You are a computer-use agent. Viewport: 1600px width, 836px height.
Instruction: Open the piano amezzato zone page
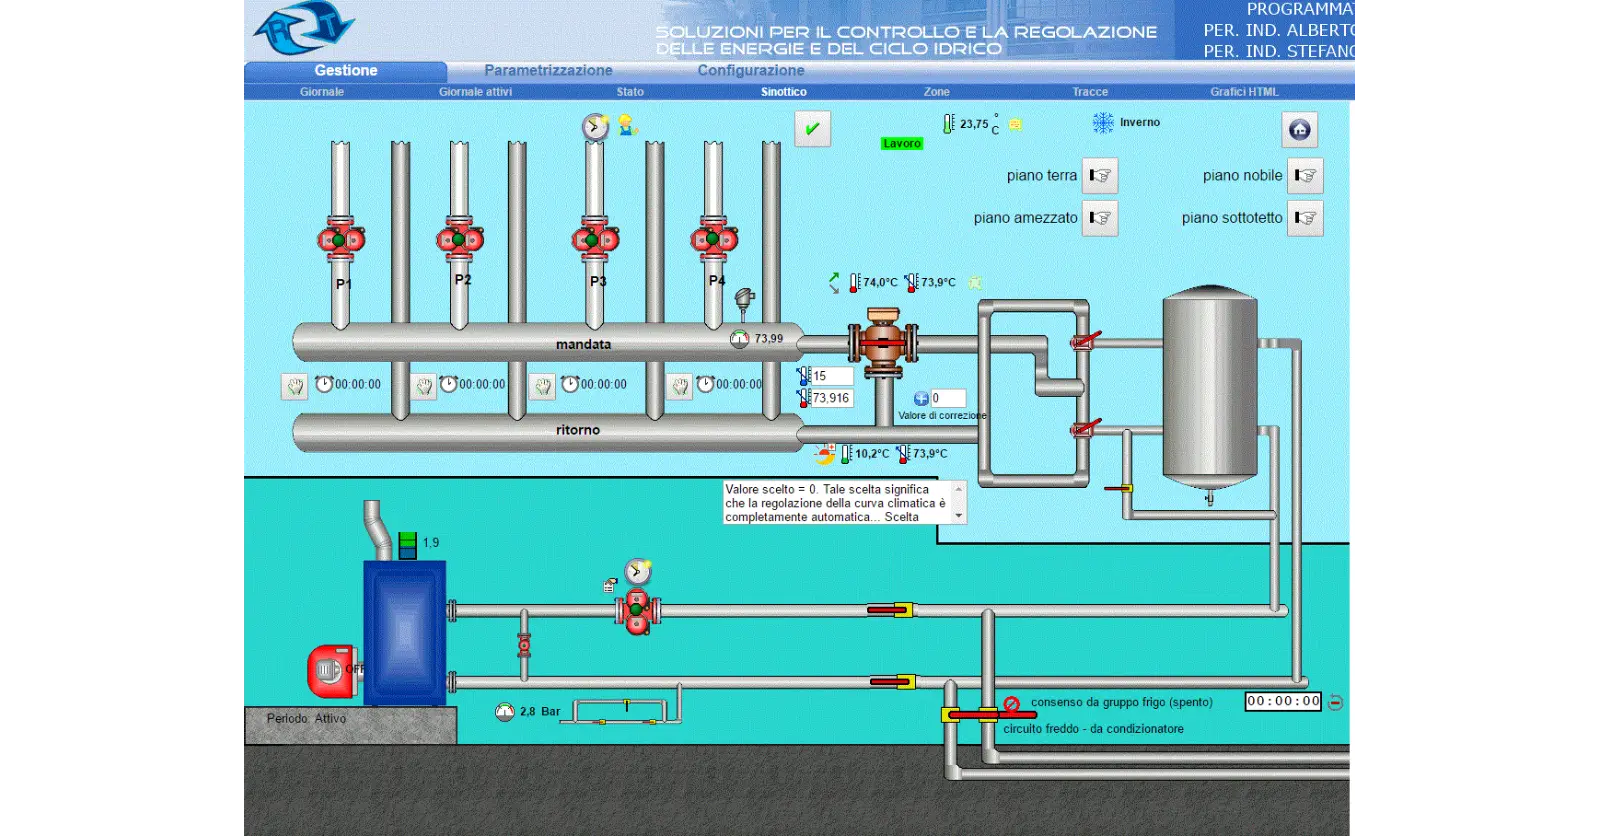[1100, 218]
